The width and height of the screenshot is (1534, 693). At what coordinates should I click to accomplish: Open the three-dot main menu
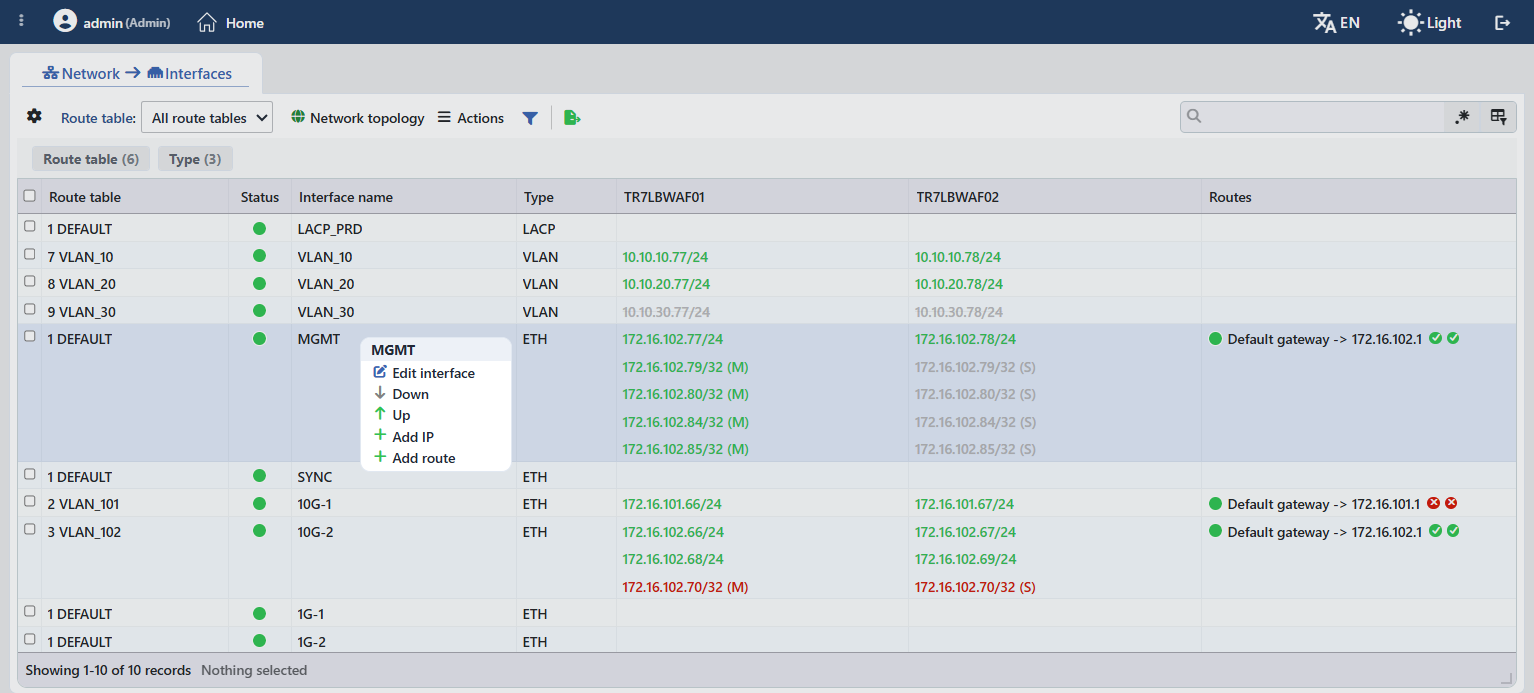(22, 21)
